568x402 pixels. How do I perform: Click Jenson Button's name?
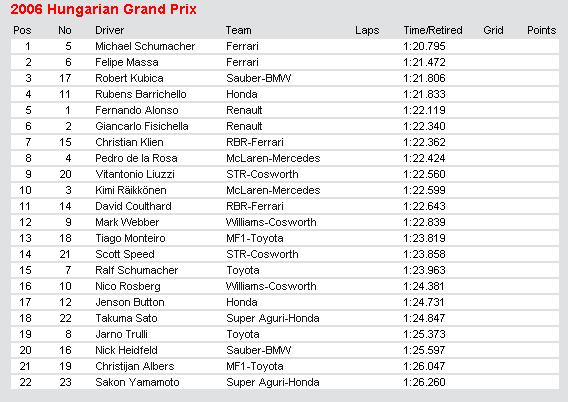click(130, 302)
